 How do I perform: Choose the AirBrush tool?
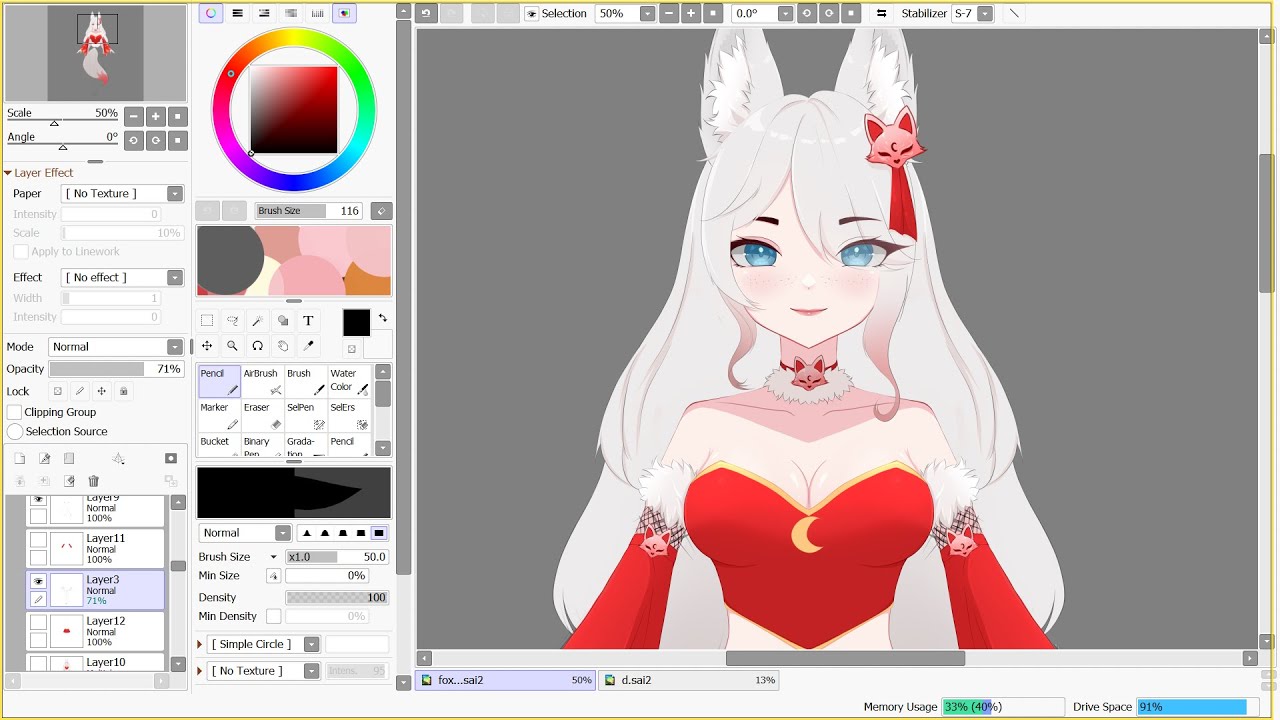point(262,381)
